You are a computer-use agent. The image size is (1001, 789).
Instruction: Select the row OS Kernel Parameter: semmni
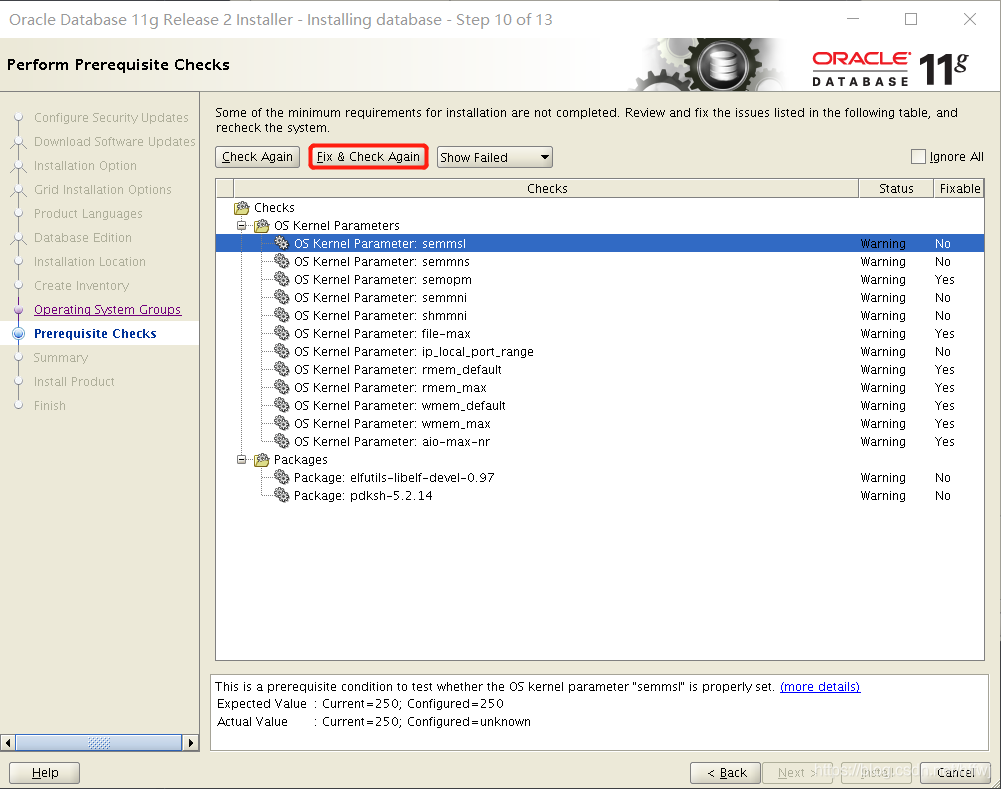(x=600, y=297)
